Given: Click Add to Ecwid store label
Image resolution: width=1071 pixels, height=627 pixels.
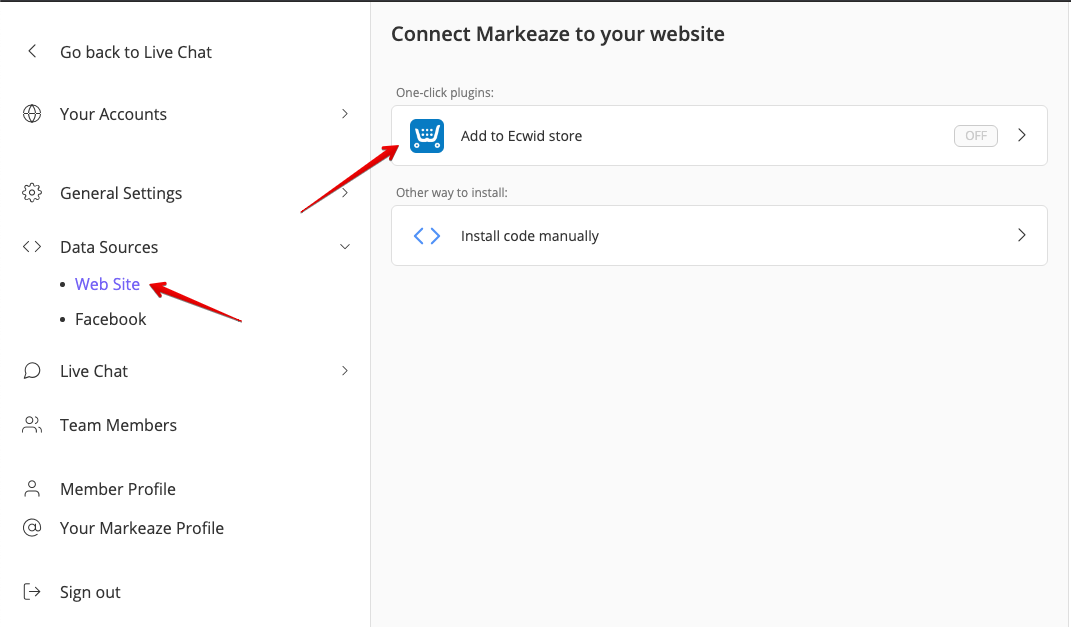Looking at the screenshot, I should click(521, 136).
